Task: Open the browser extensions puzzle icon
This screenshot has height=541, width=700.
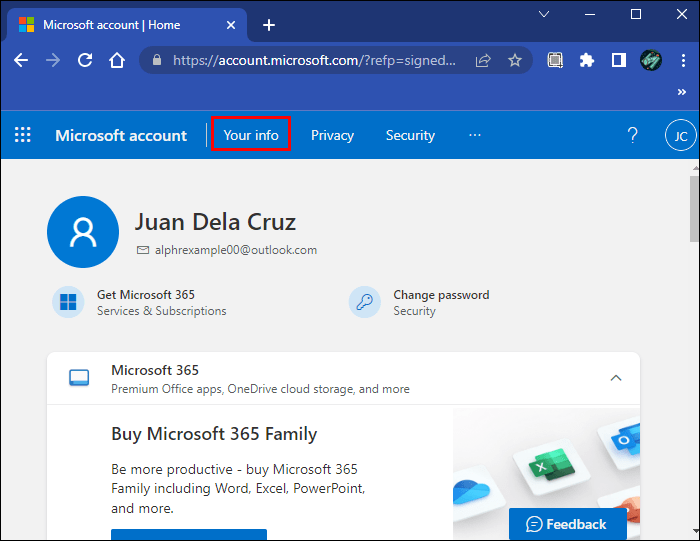Action: (587, 60)
